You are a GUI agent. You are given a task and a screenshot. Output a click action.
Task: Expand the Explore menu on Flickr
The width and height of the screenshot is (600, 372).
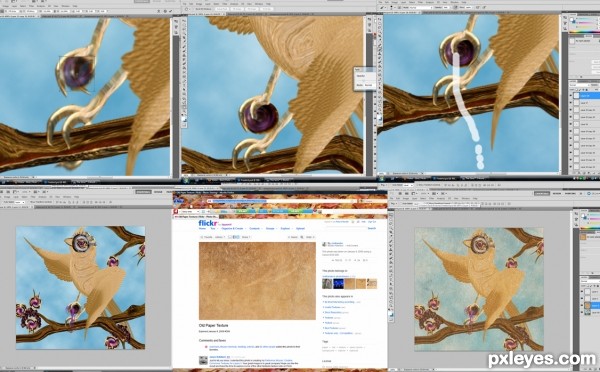pyautogui.click(x=285, y=228)
